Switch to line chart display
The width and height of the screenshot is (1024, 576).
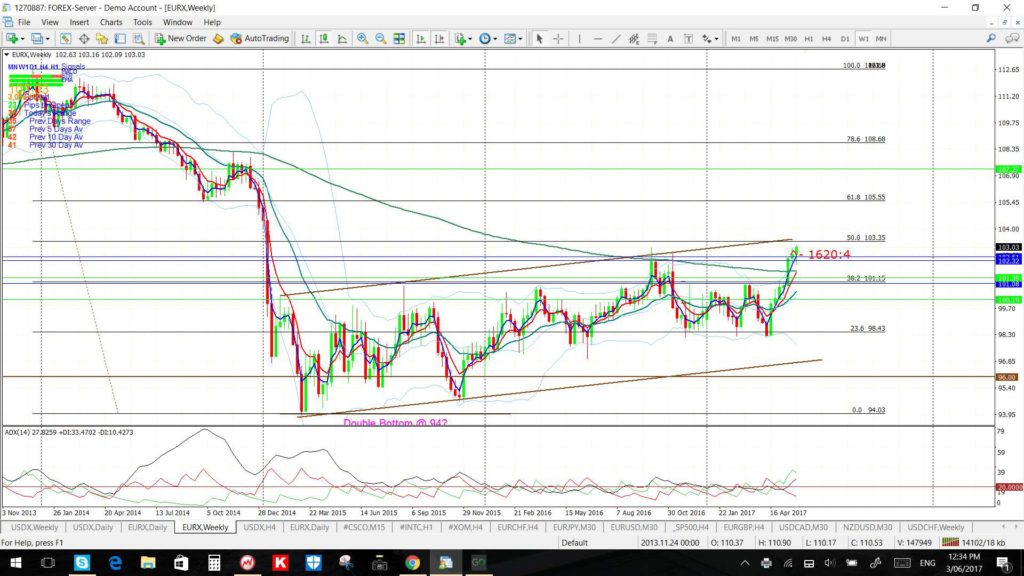click(x=342, y=39)
